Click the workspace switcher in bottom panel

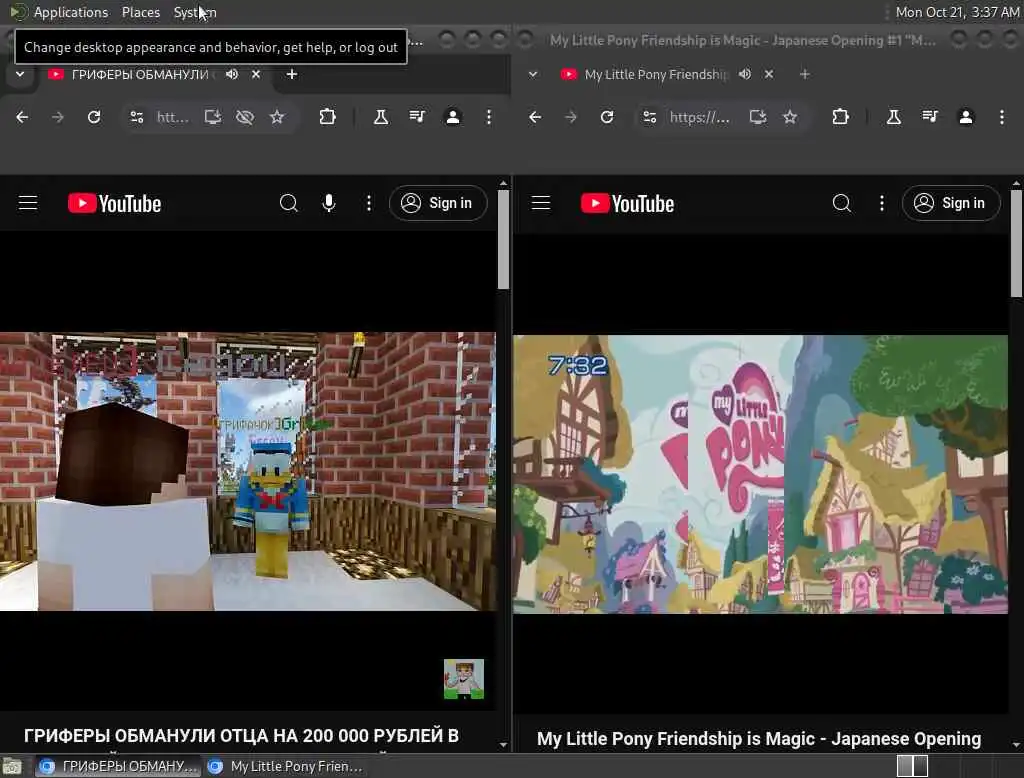click(x=912, y=766)
